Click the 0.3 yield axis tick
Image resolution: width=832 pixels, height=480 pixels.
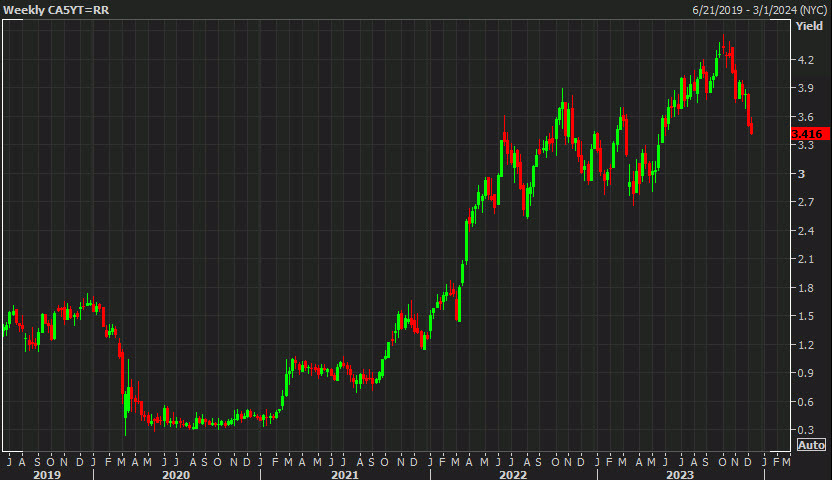[x=805, y=430]
